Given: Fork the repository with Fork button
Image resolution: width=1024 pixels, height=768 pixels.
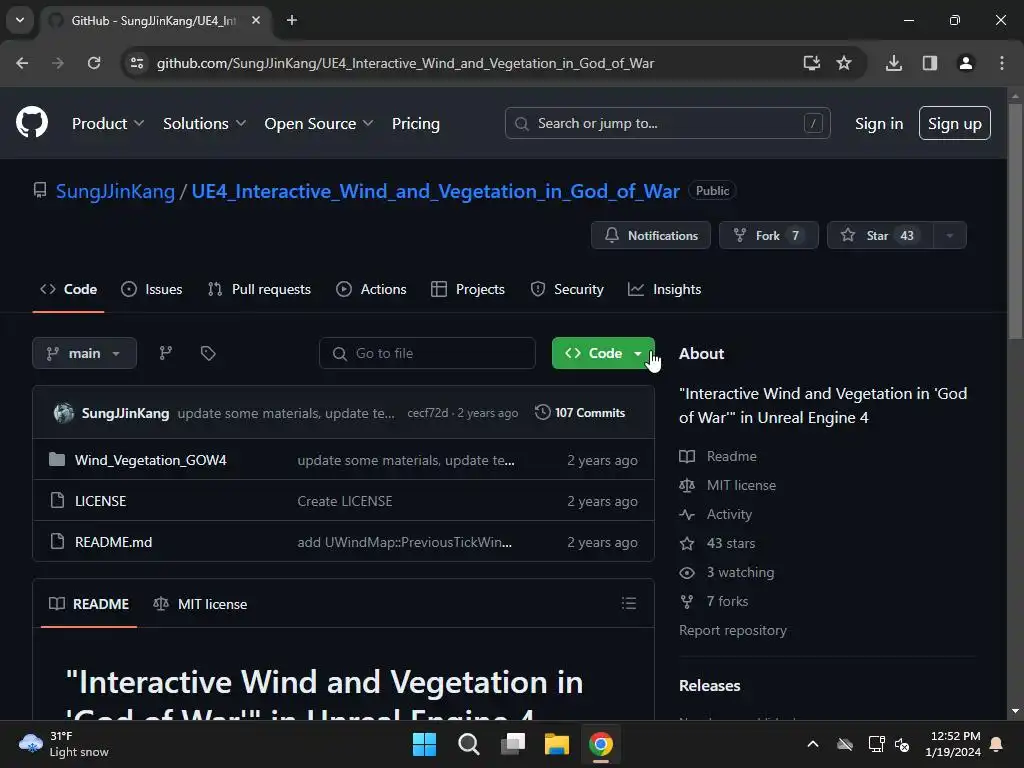Looking at the screenshot, I should [769, 236].
